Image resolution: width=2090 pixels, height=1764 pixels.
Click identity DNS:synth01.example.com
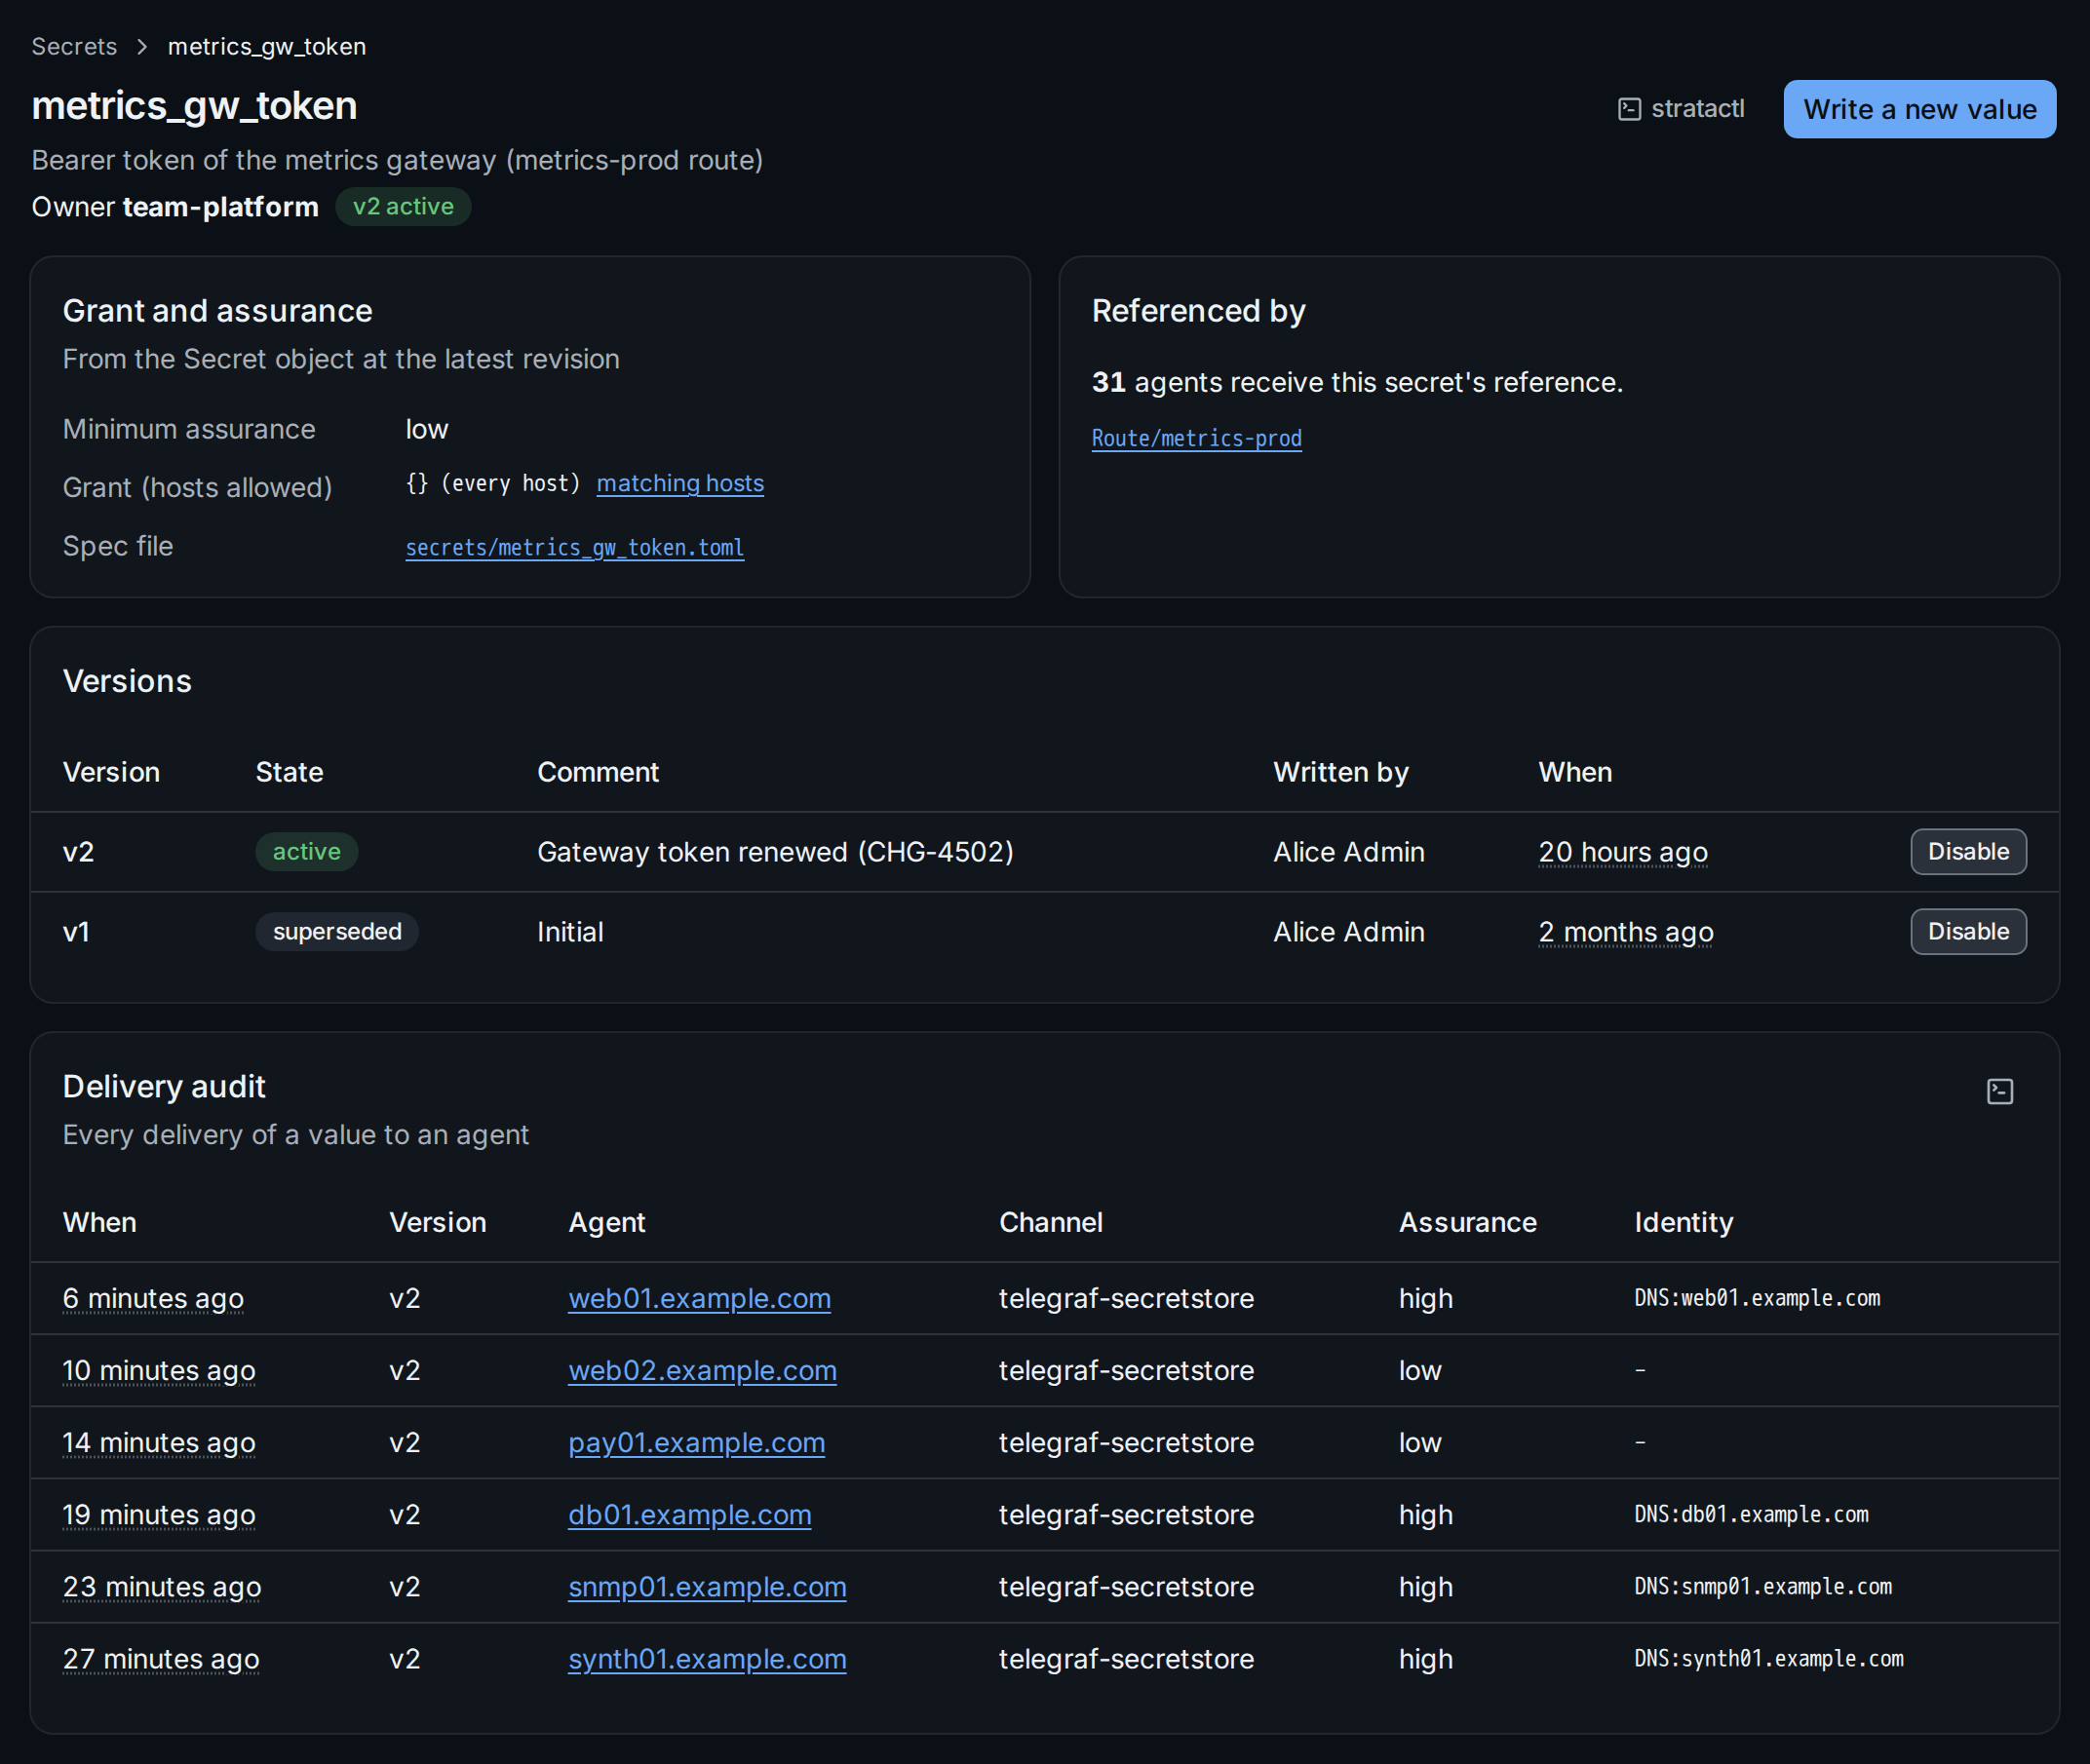click(1768, 1658)
